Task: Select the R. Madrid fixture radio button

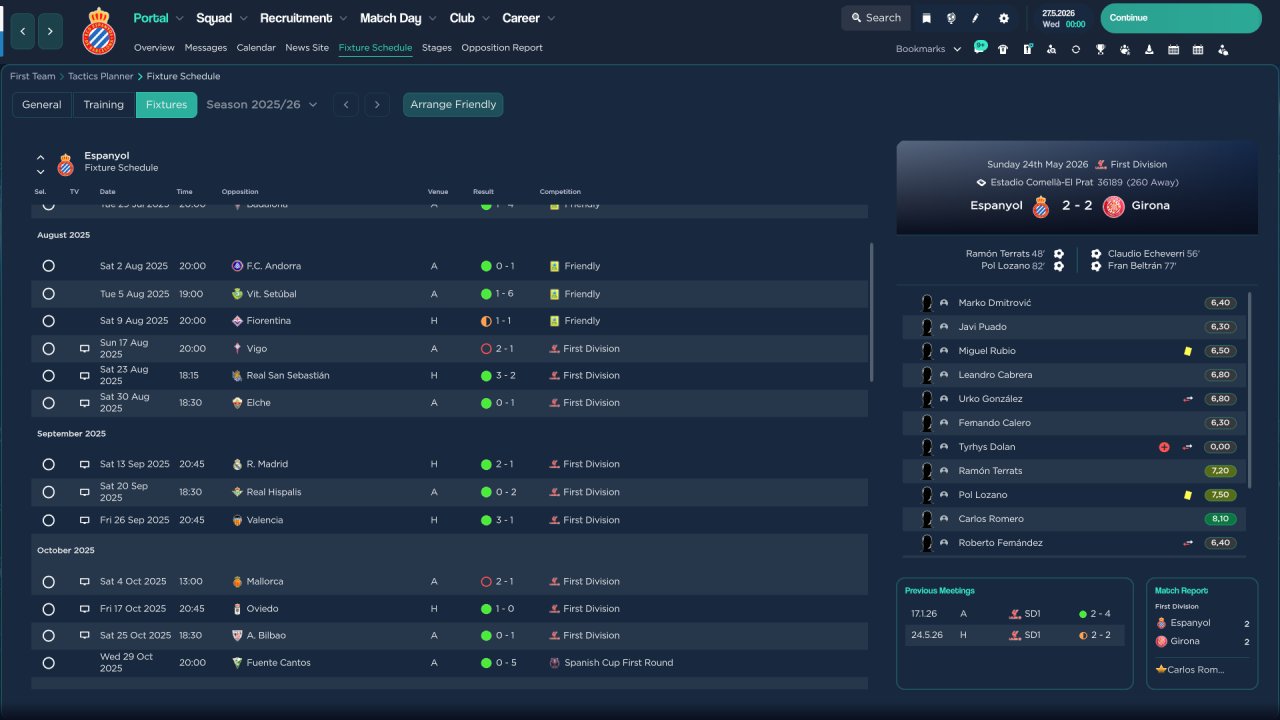Action: click(48, 464)
